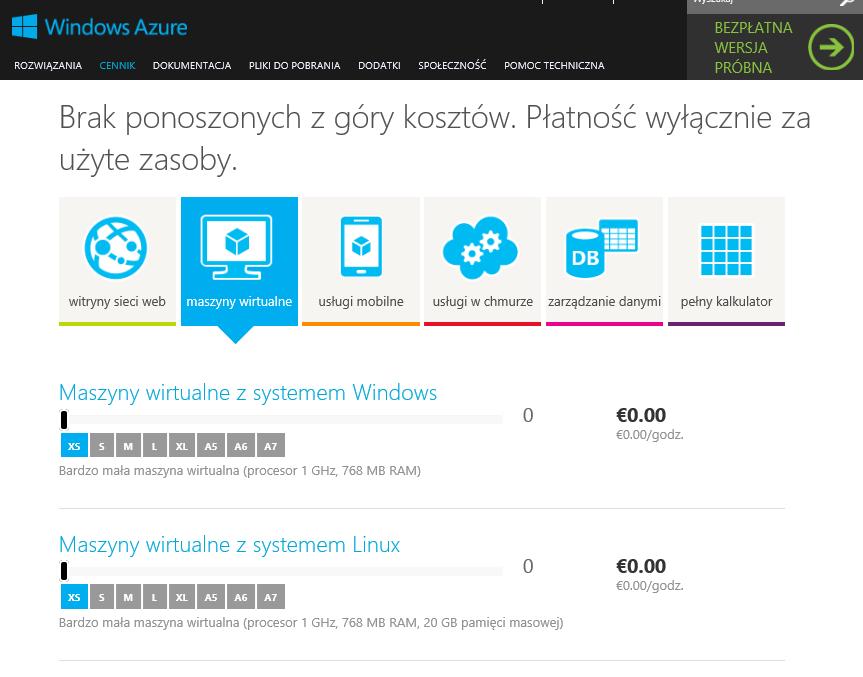Click the Windows VM €0.00 total price
863x677 pixels.
[x=641, y=415]
